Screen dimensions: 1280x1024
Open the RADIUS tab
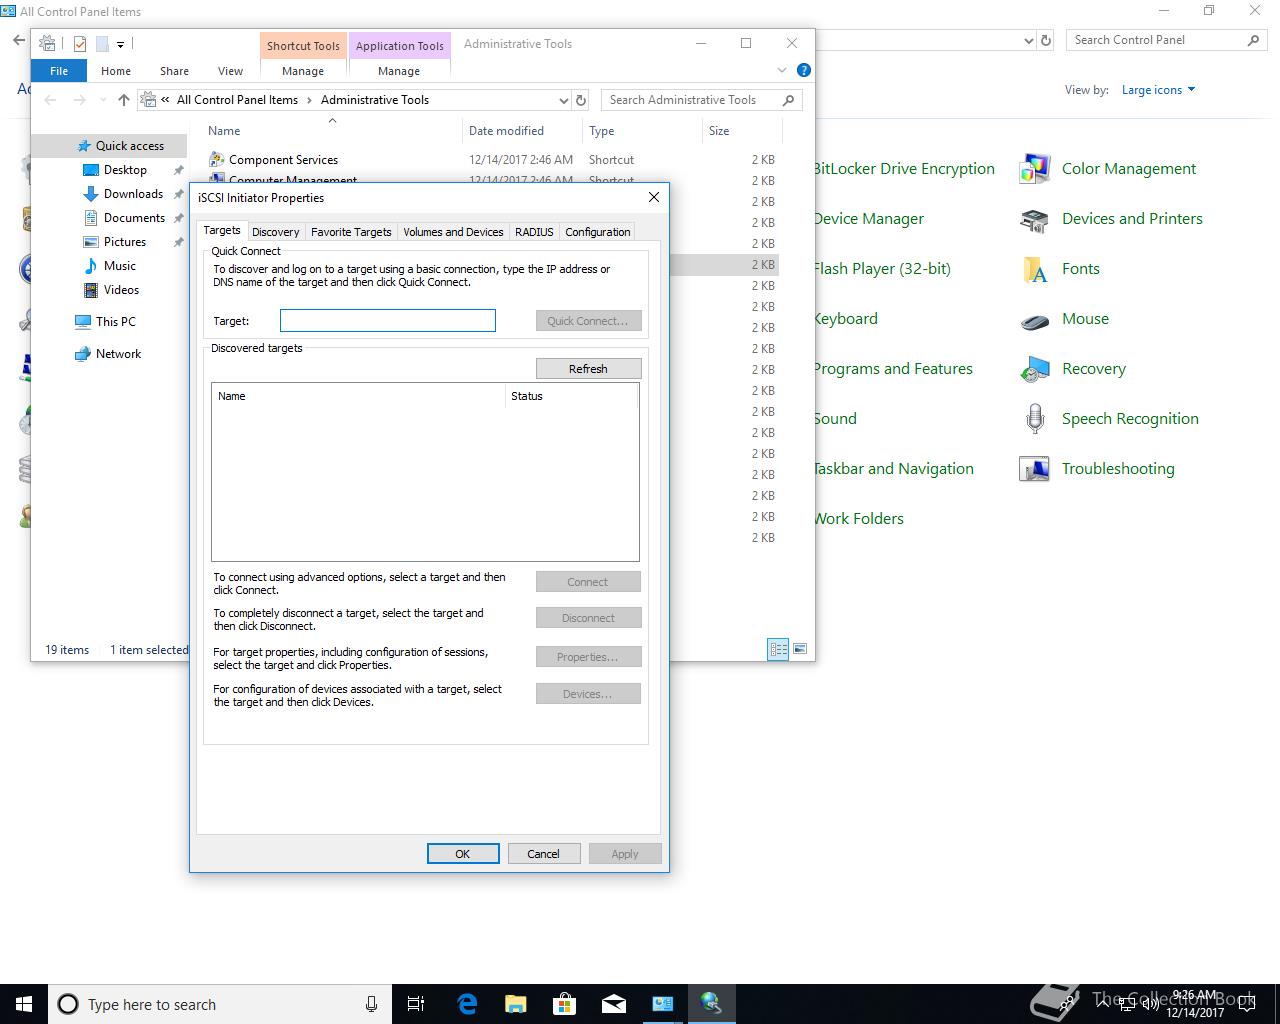coord(534,232)
